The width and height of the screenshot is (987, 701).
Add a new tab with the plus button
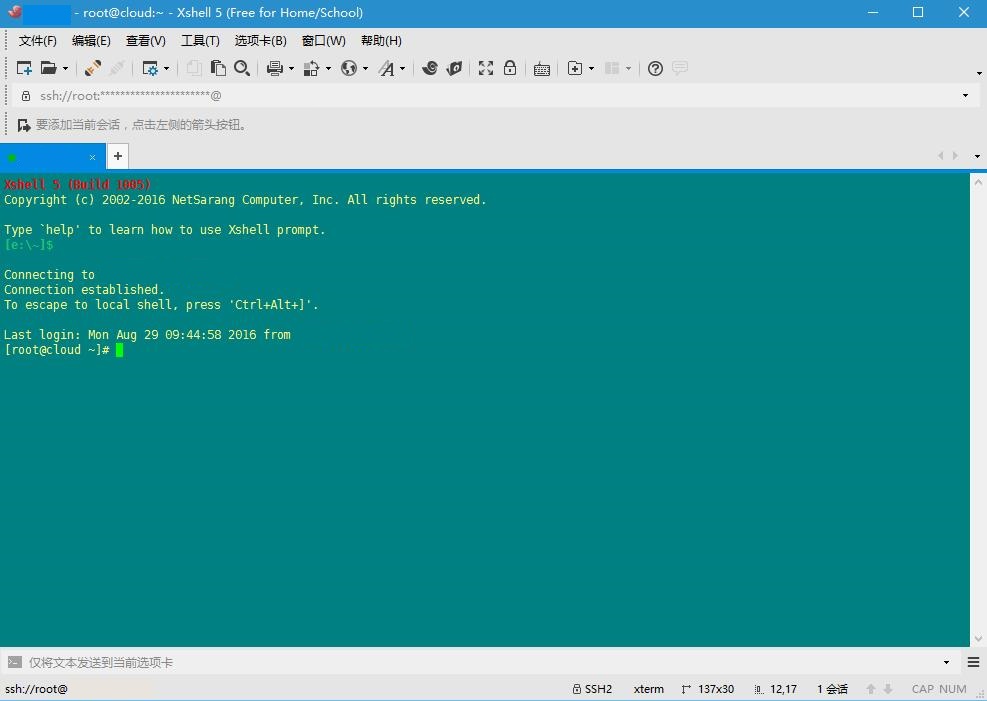[118, 156]
